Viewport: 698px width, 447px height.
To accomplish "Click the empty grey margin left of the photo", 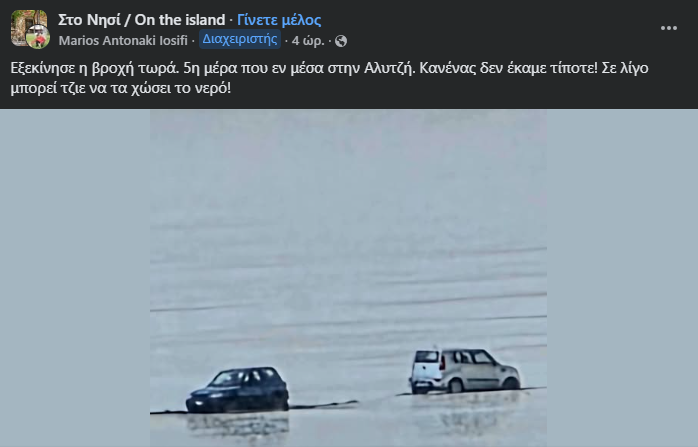I will click(x=75, y=278).
